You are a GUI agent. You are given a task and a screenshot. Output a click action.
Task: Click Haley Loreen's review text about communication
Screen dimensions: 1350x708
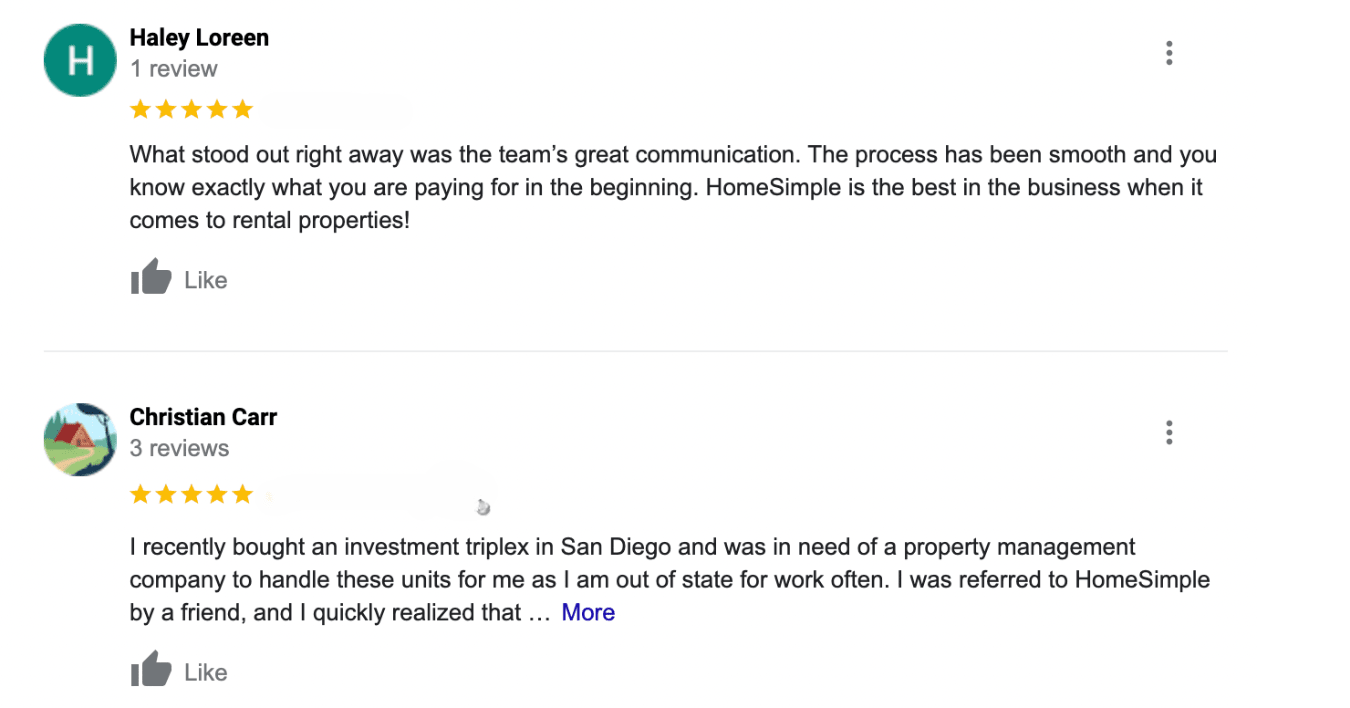pyautogui.click(x=672, y=187)
